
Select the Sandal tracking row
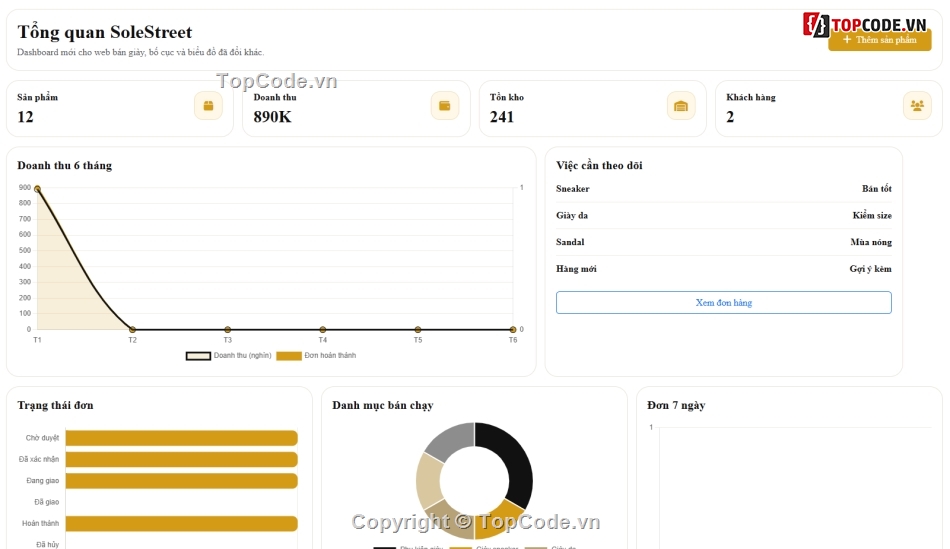click(723, 242)
